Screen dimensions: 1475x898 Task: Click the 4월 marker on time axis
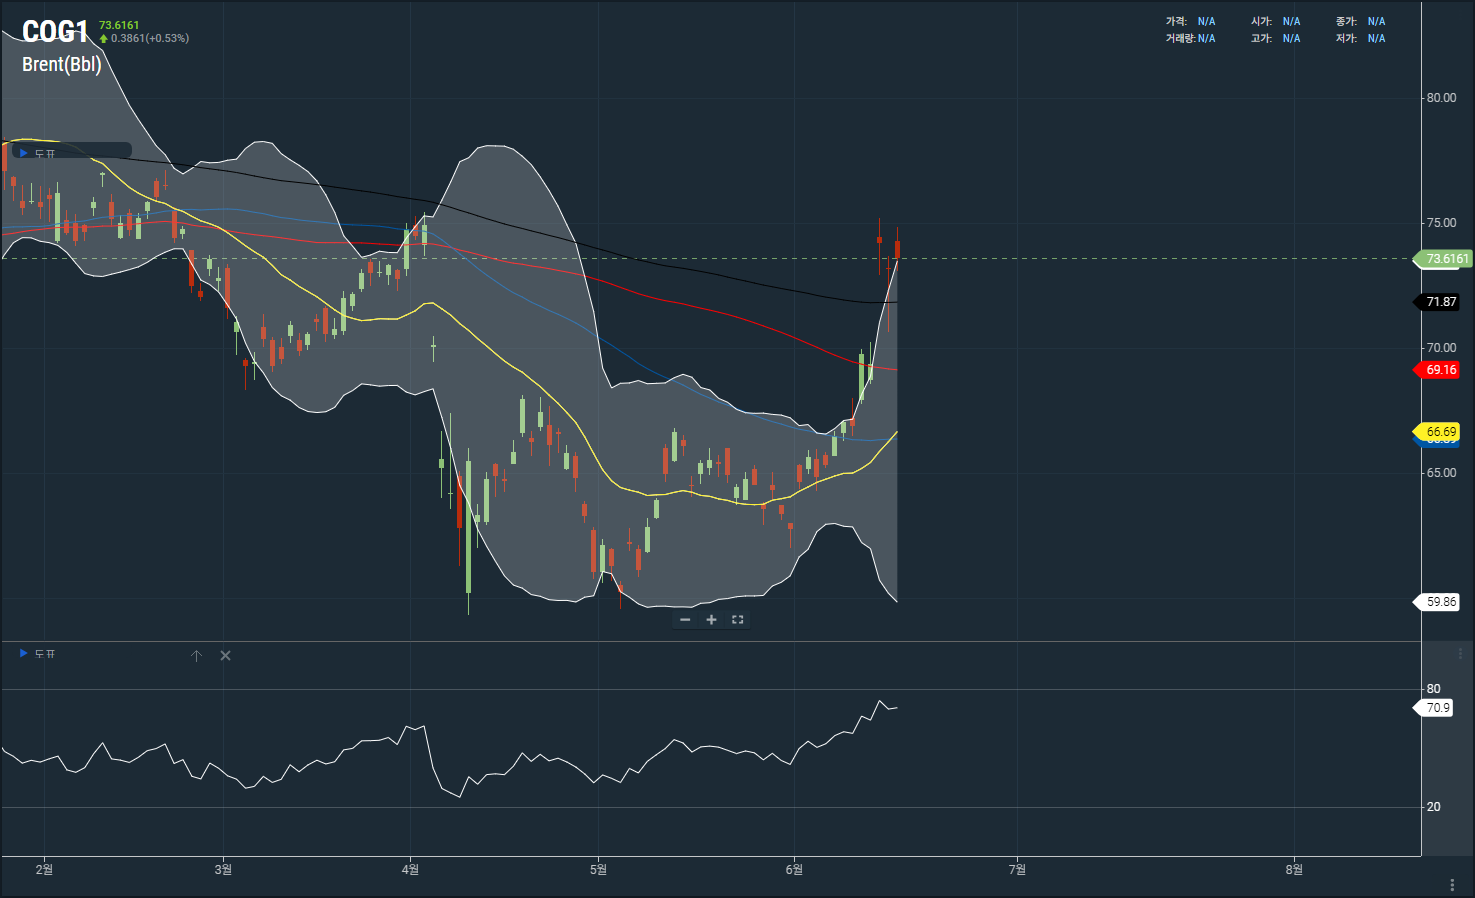click(410, 870)
